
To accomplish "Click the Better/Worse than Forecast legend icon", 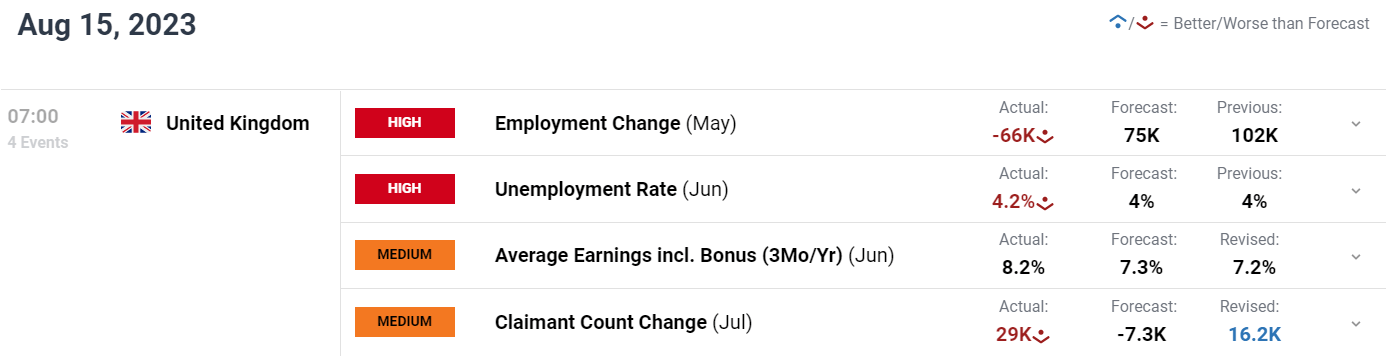I will (1132, 23).
